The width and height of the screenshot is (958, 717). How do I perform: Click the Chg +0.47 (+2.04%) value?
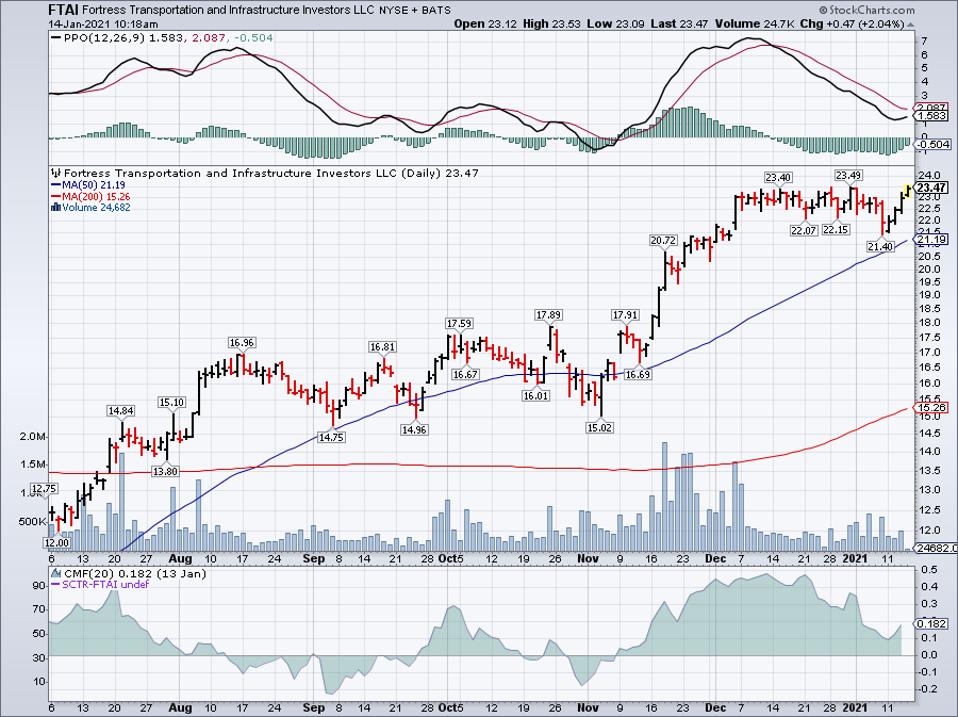(x=852, y=24)
